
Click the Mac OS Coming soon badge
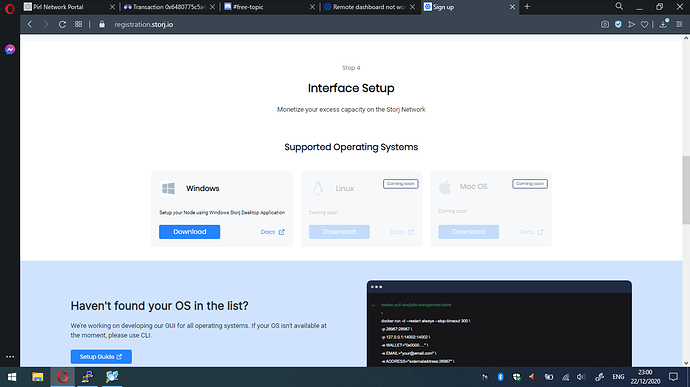[x=530, y=184]
